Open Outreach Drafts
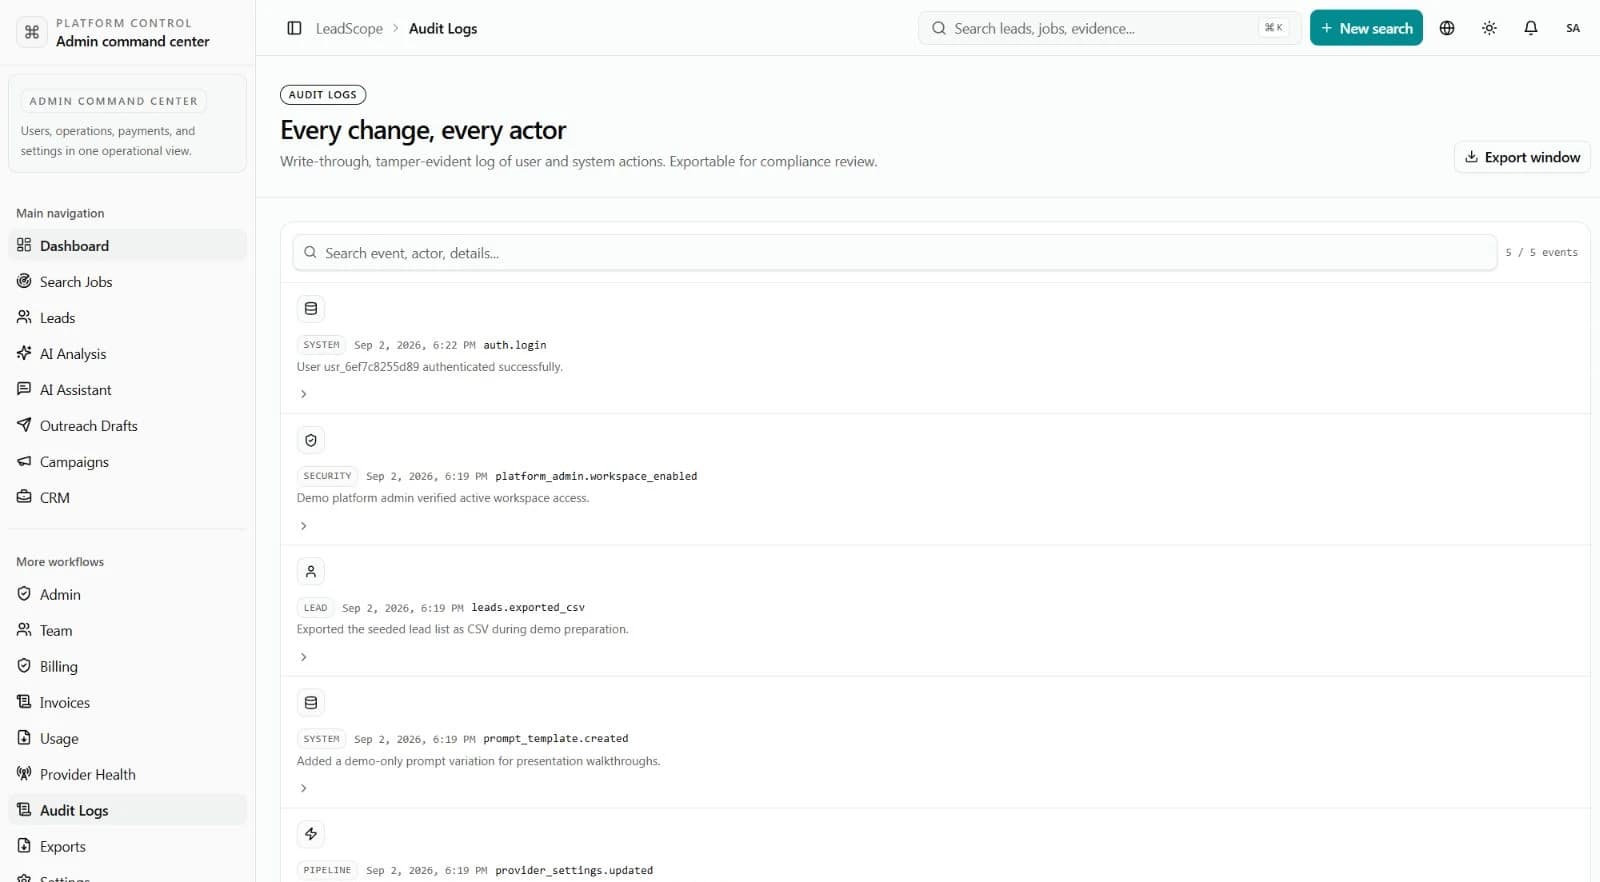 [127, 425]
